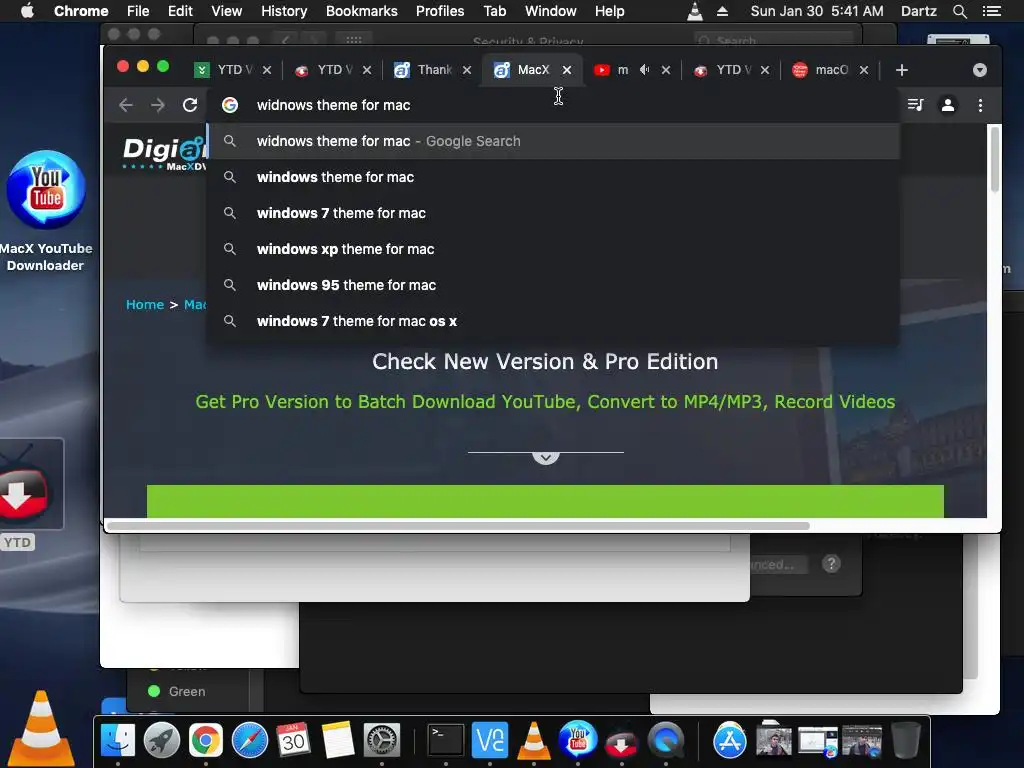Select suggestion 'windows 95 theme for mac'

tap(554, 285)
